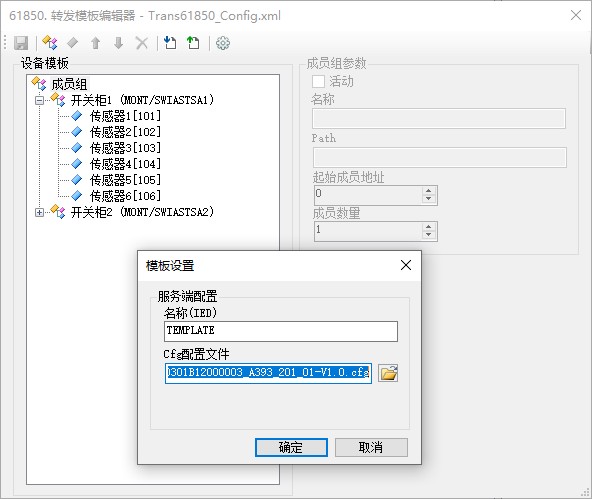Screen dimensions: 592x499
Task: Select the 成员组 root node
Action: [x=69, y=84]
